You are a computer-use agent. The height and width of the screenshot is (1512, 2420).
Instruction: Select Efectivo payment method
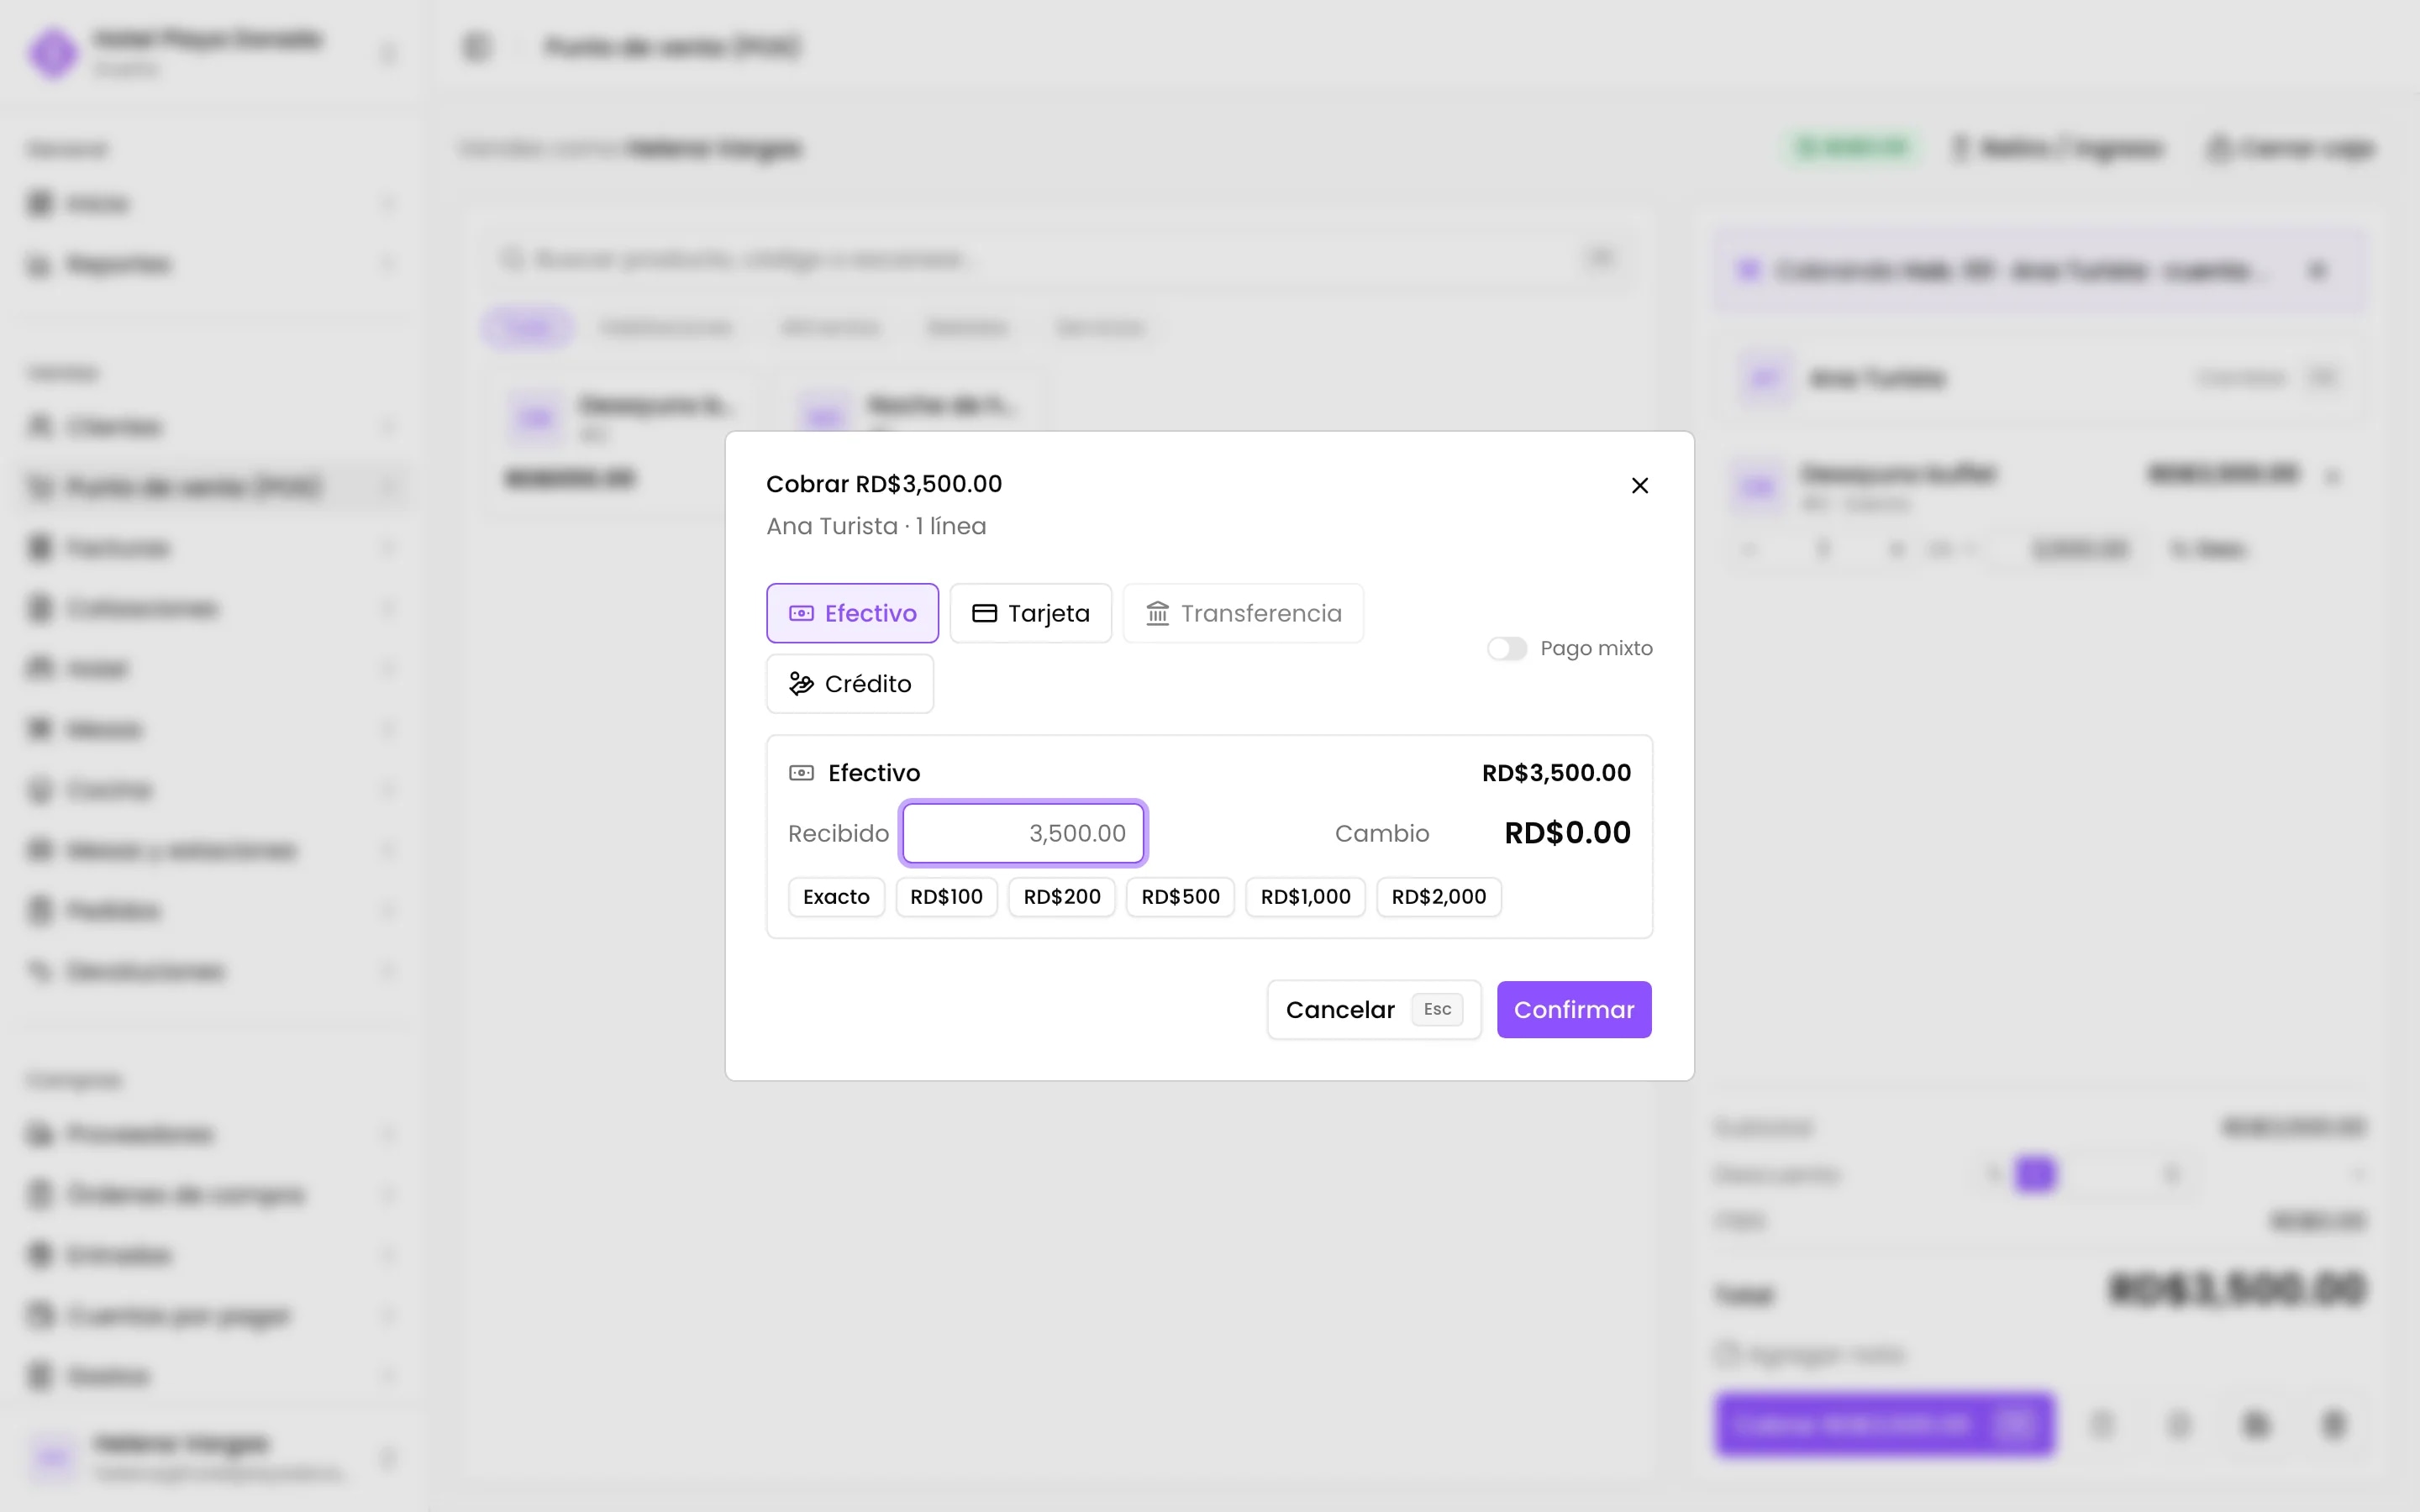(852, 613)
